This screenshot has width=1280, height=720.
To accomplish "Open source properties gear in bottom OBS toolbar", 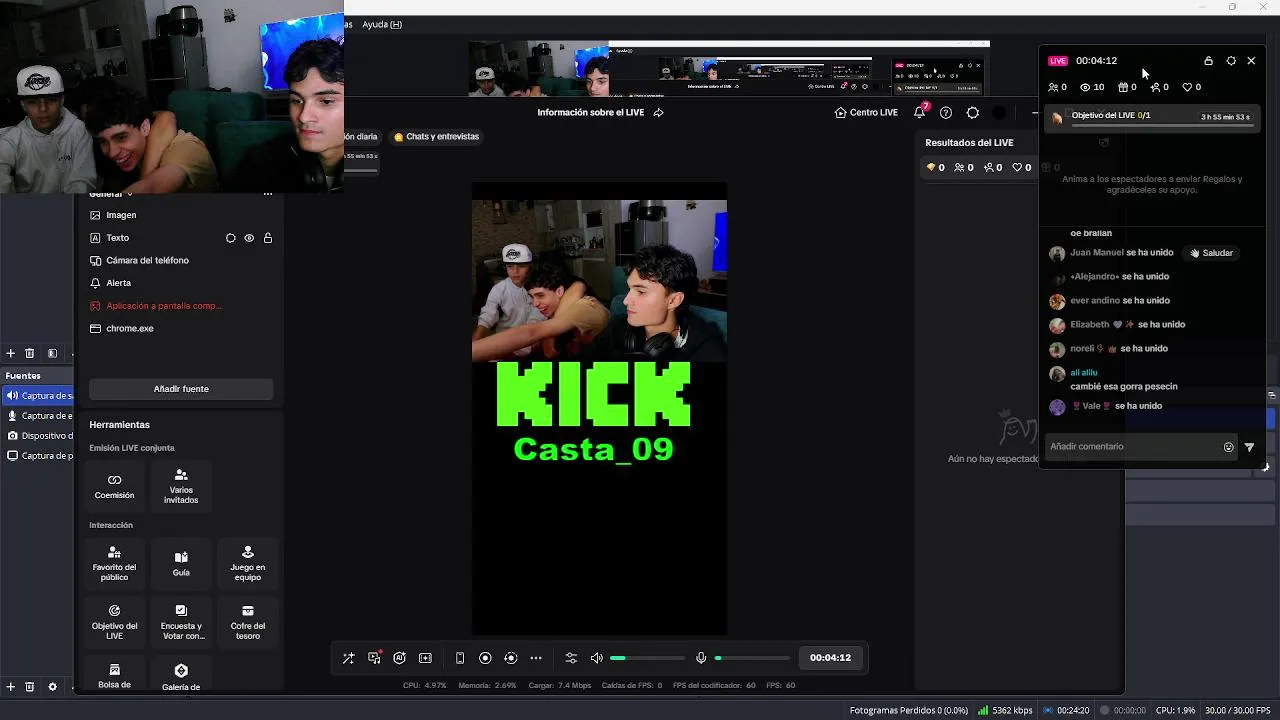I will pyautogui.click(x=52, y=687).
